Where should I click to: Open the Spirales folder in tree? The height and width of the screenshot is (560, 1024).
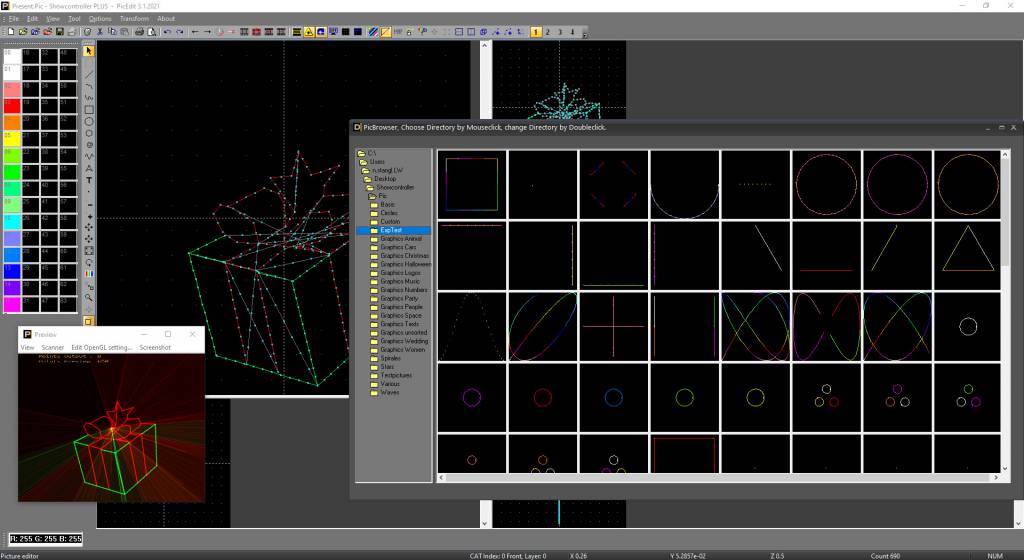tap(391, 358)
